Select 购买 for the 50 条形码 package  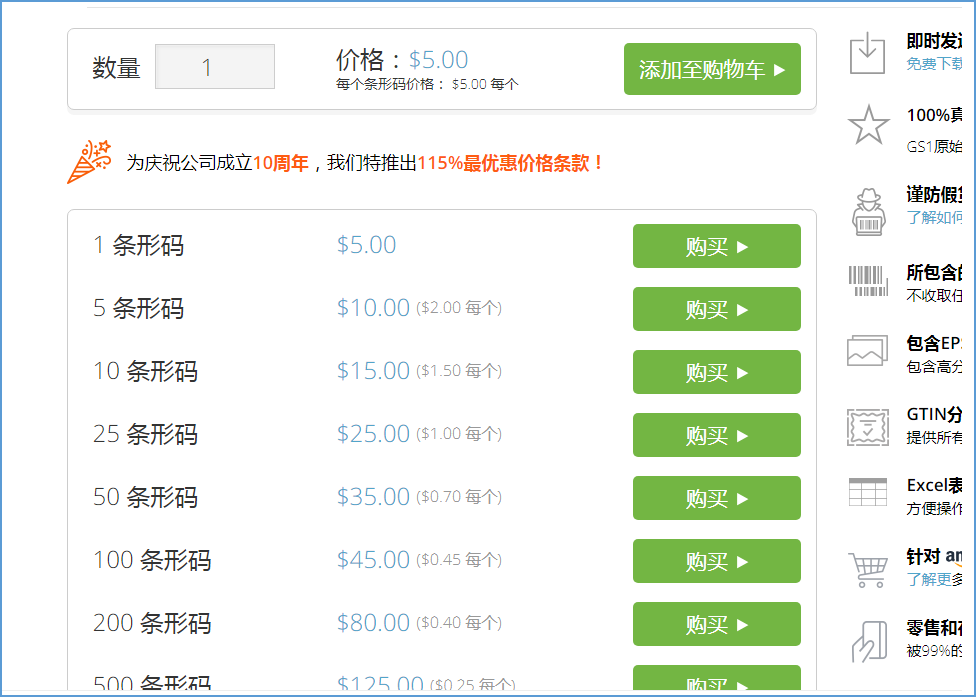click(x=716, y=498)
